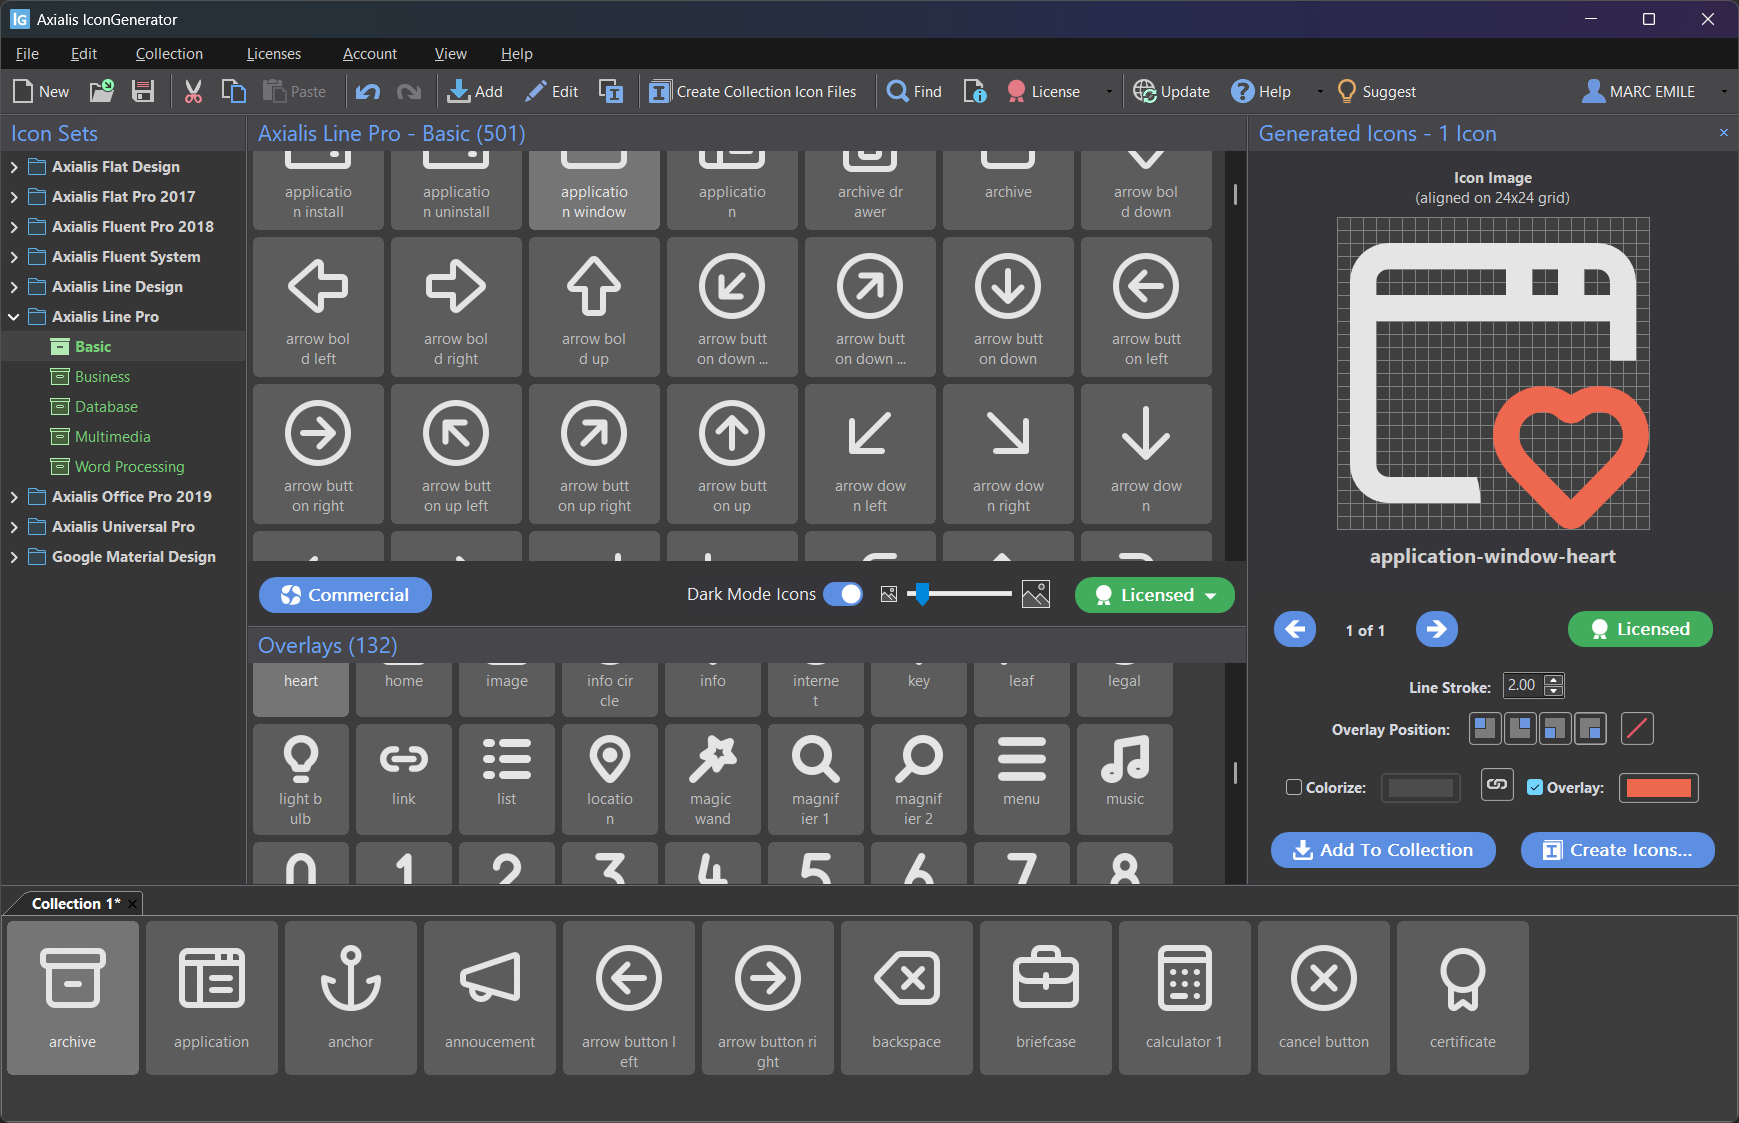
Task: Open the Collection menu
Action: pos(168,53)
